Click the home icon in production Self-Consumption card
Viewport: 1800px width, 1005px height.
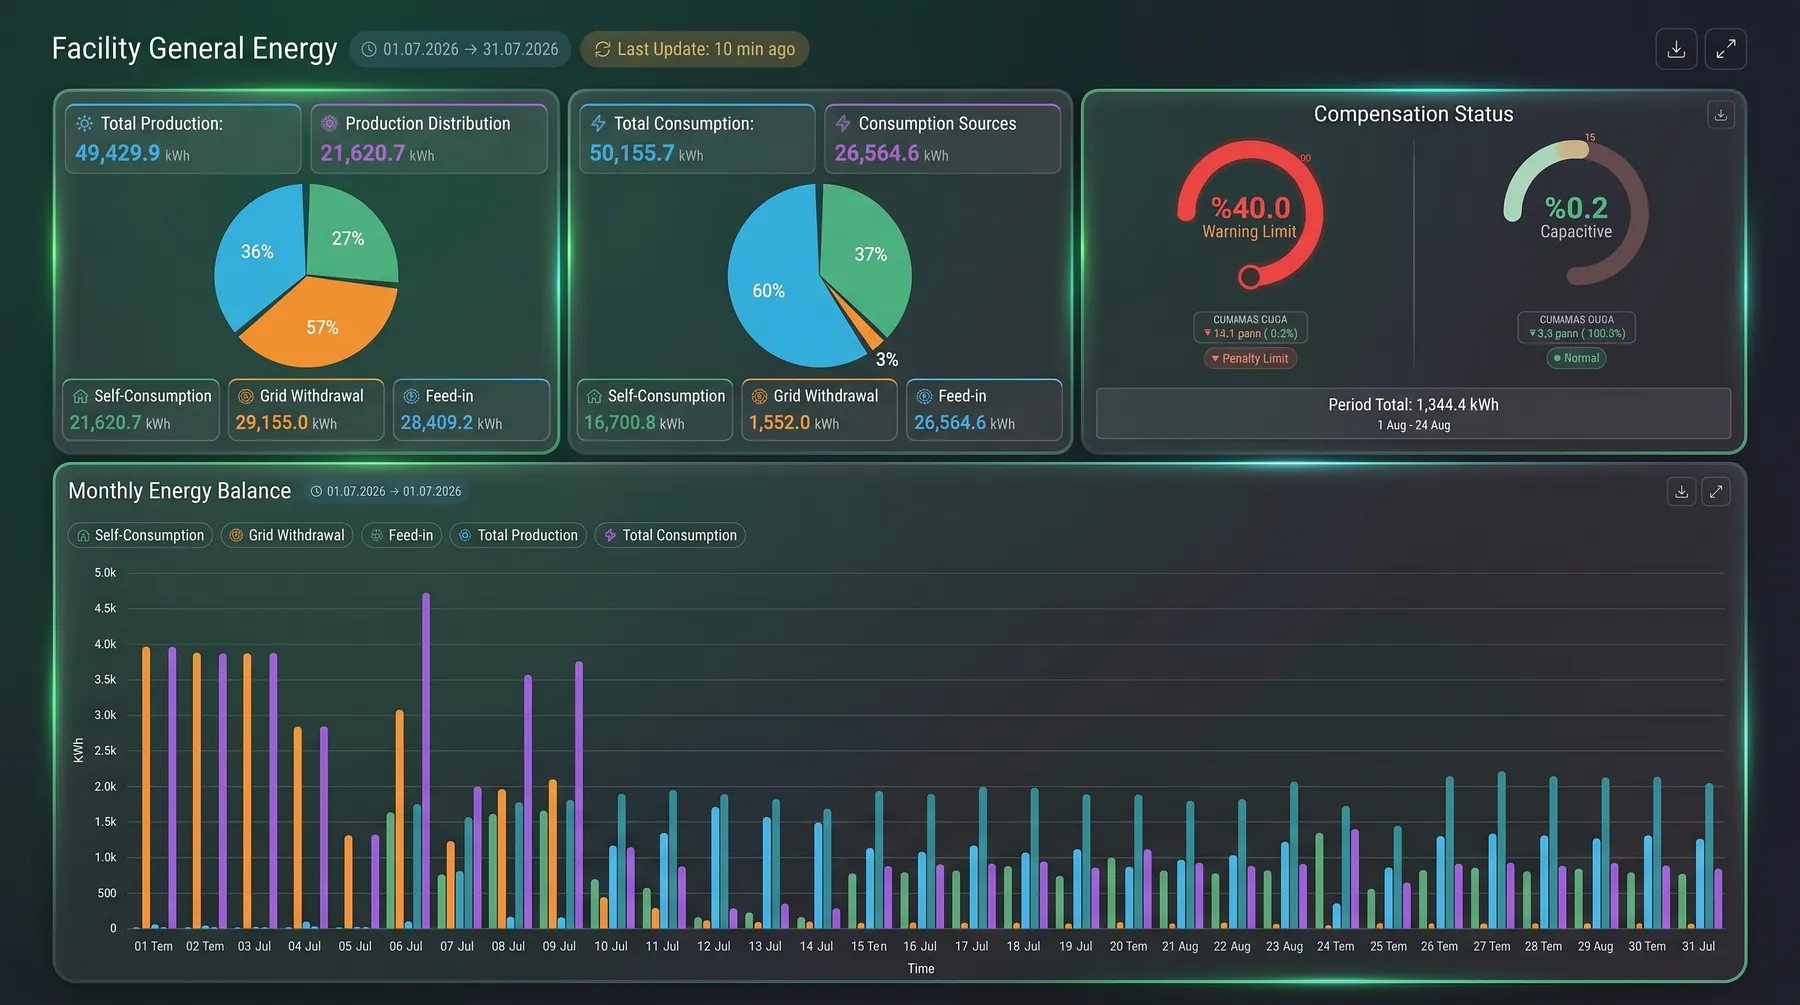coord(80,396)
